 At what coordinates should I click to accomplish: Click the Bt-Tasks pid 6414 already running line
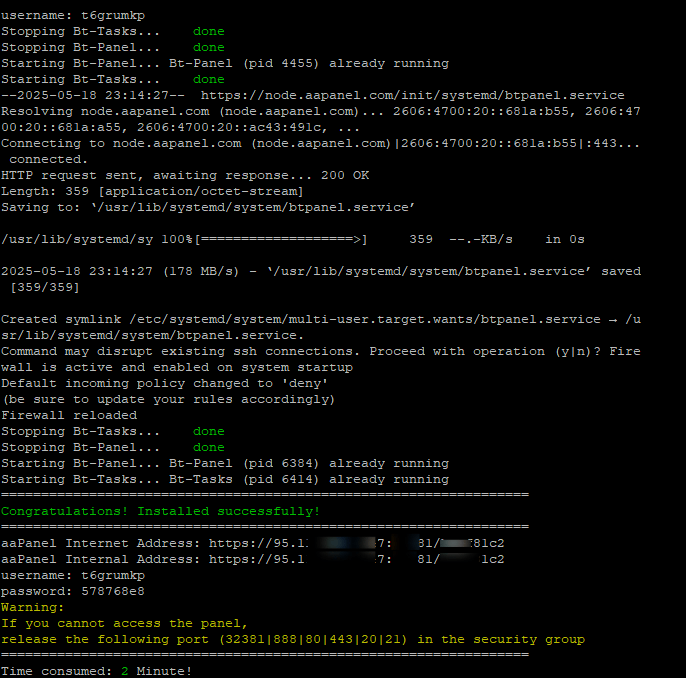pos(225,479)
